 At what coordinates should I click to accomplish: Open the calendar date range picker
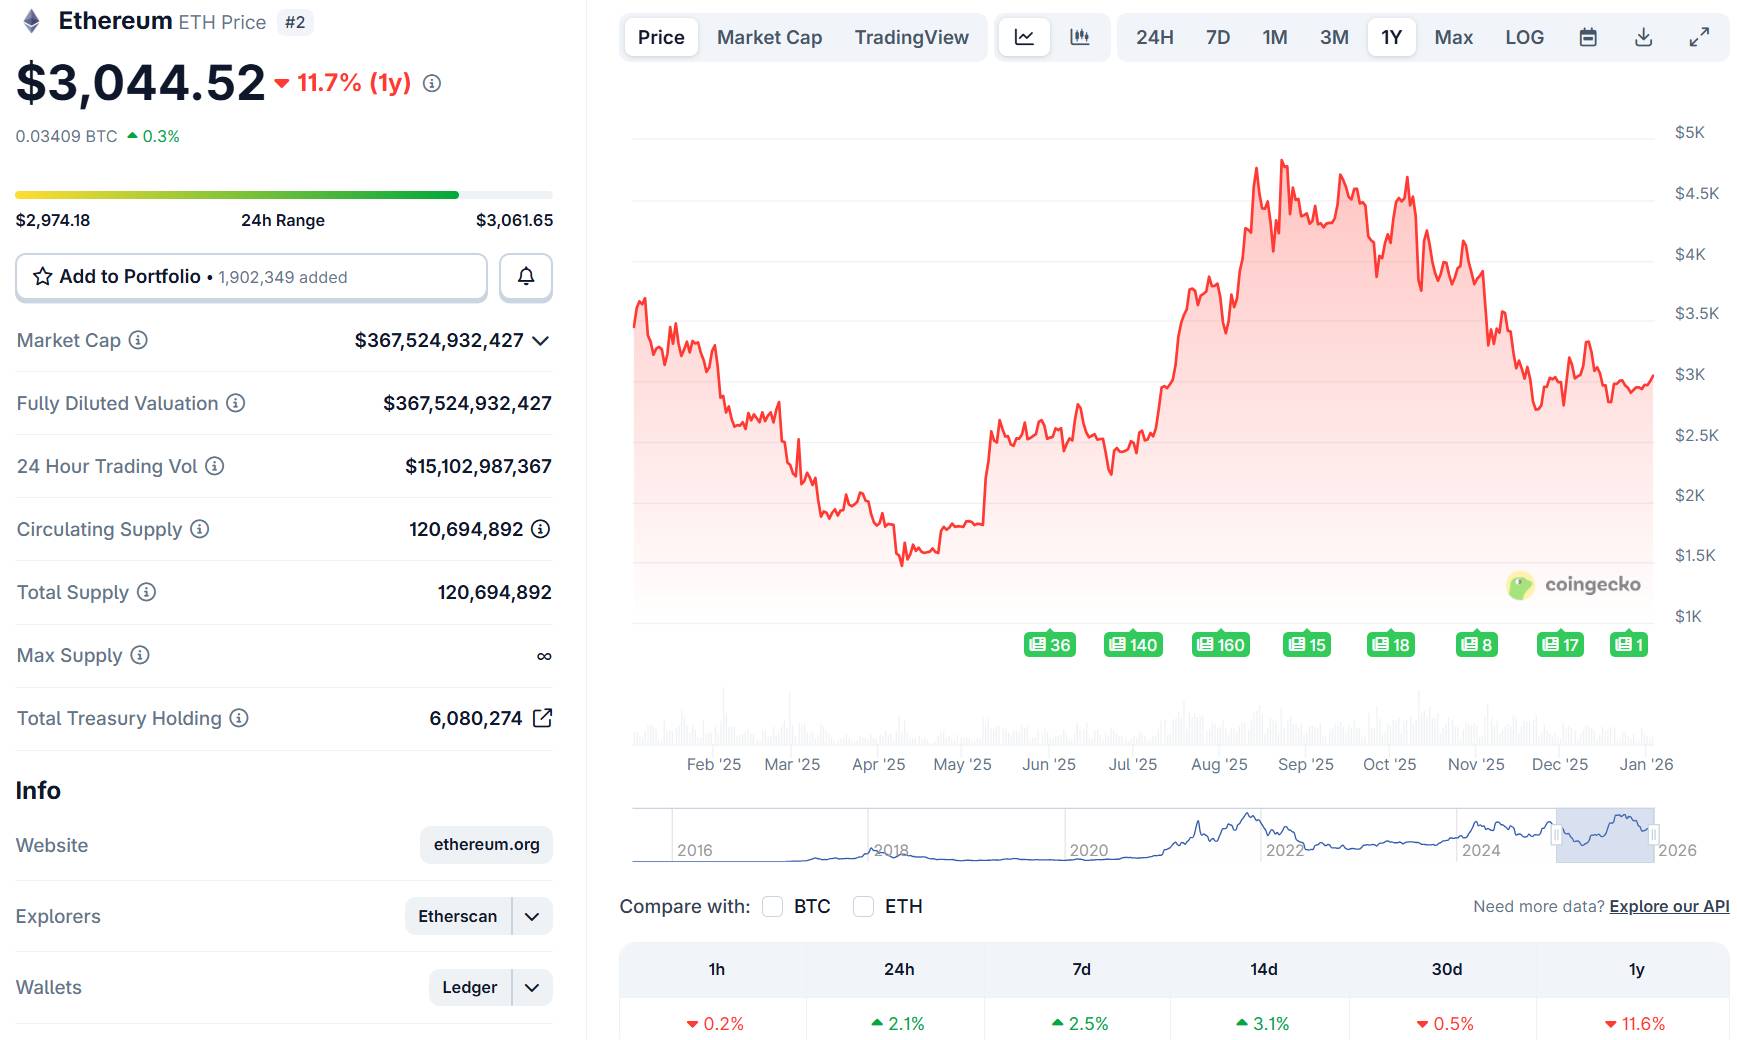(1588, 38)
